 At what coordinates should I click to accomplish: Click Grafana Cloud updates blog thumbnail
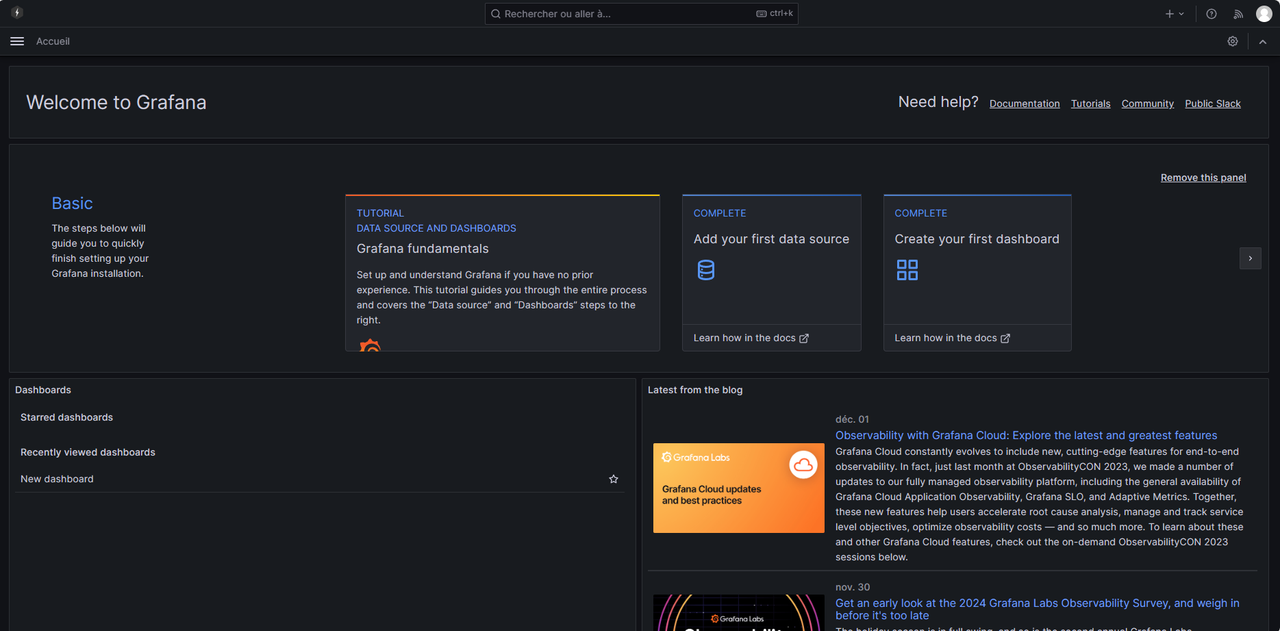739,488
